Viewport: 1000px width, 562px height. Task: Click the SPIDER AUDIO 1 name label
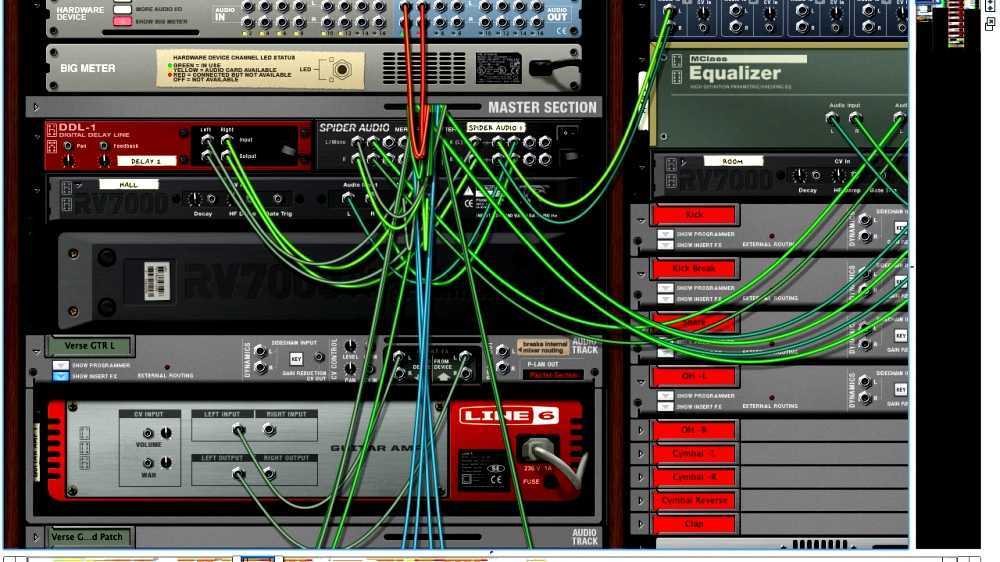click(x=496, y=128)
